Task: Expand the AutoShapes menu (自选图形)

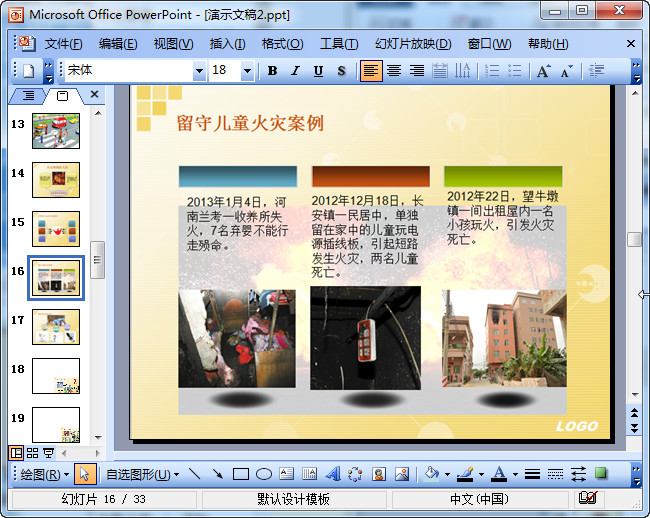Action: coord(142,474)
